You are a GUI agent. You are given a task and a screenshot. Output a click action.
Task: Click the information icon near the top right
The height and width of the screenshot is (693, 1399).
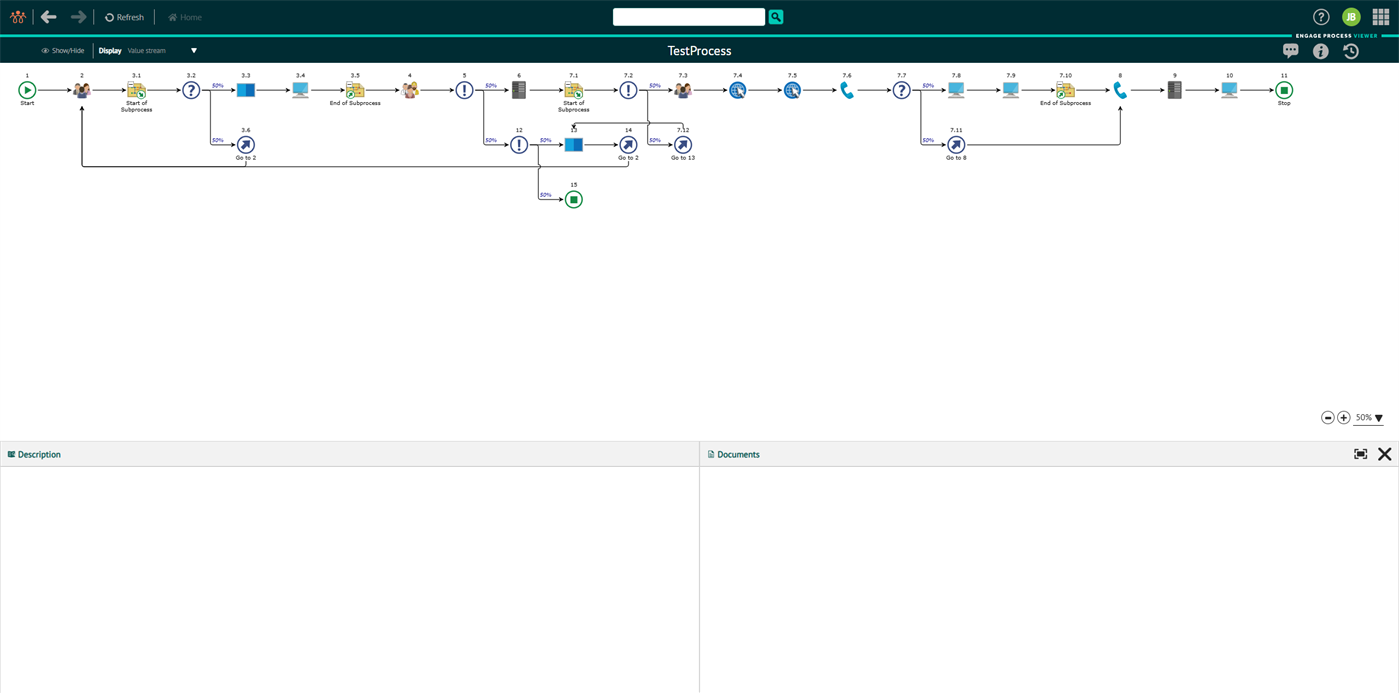tap(1320, 50)
